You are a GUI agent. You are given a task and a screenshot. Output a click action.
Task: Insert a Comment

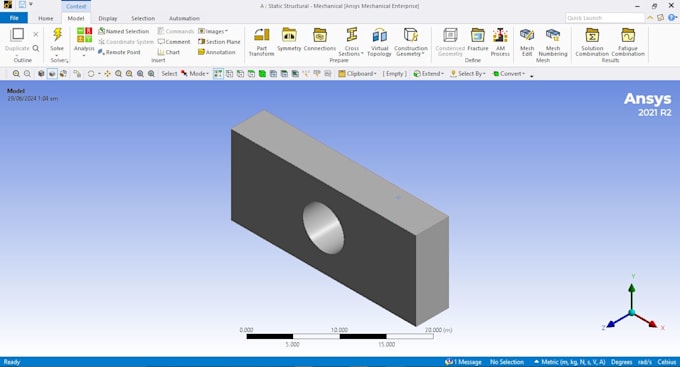click(x=174, y=42)
